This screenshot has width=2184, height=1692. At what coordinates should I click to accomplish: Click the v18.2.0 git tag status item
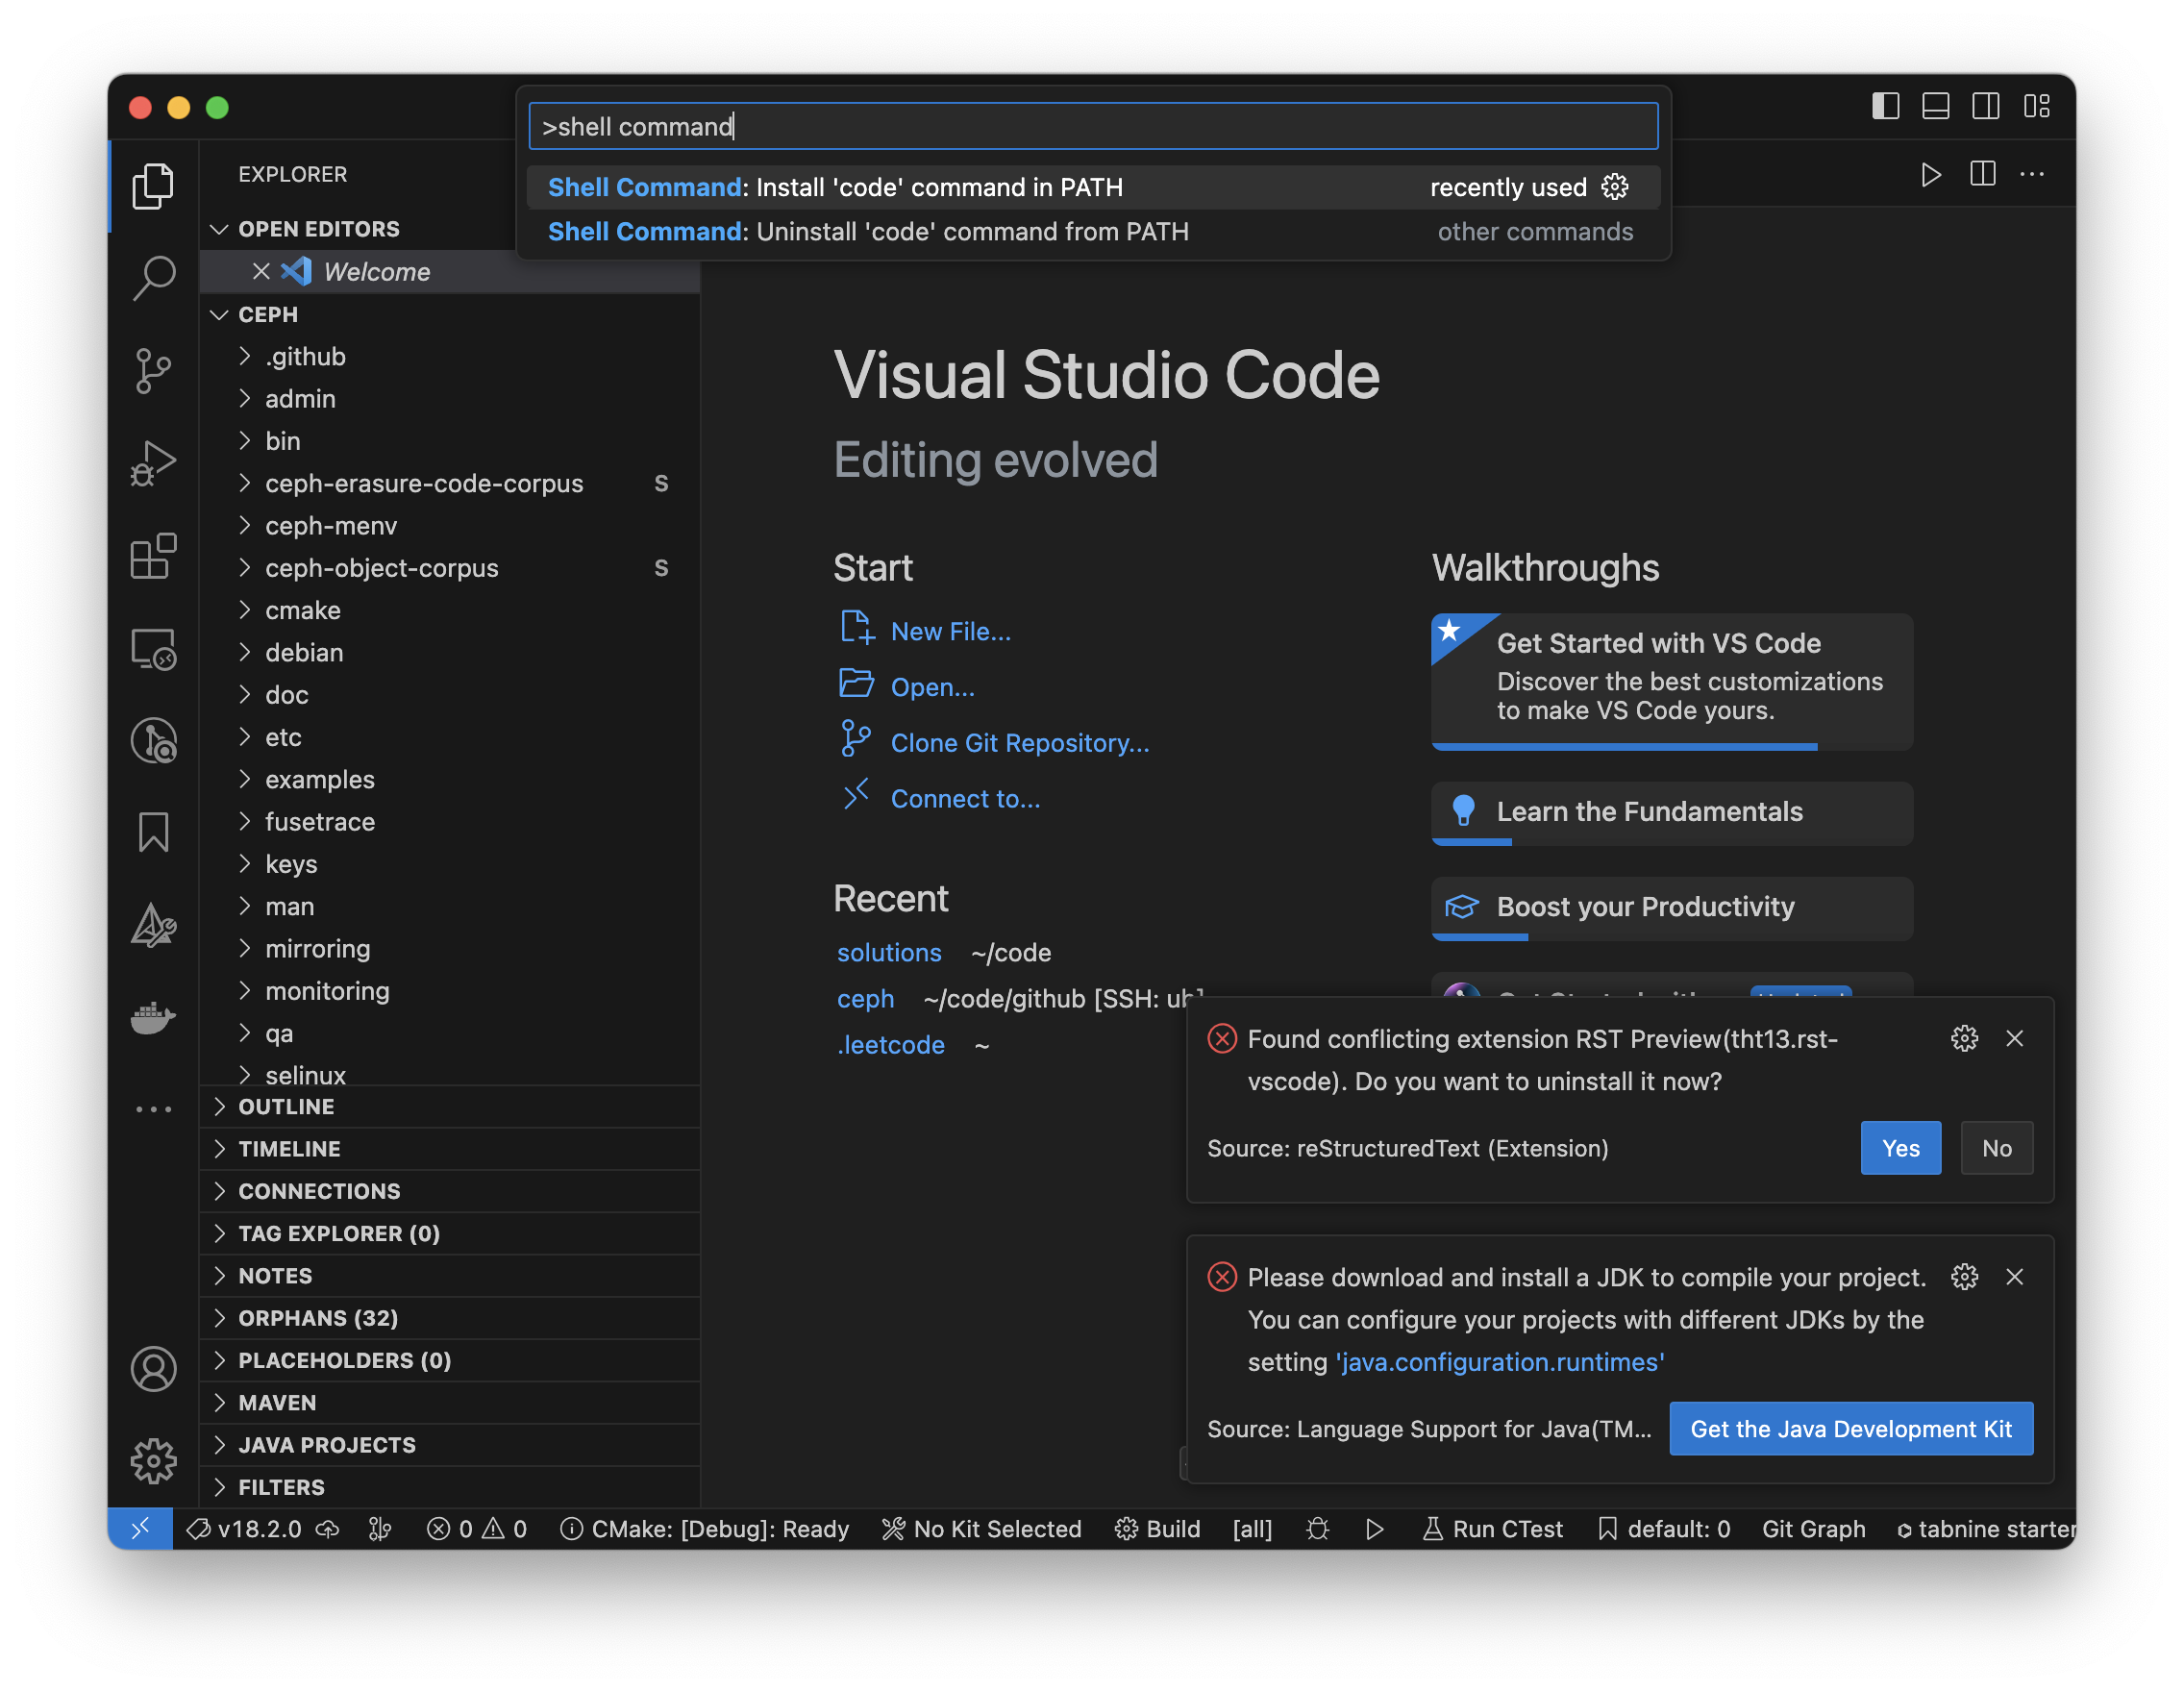click(245, 1528)
